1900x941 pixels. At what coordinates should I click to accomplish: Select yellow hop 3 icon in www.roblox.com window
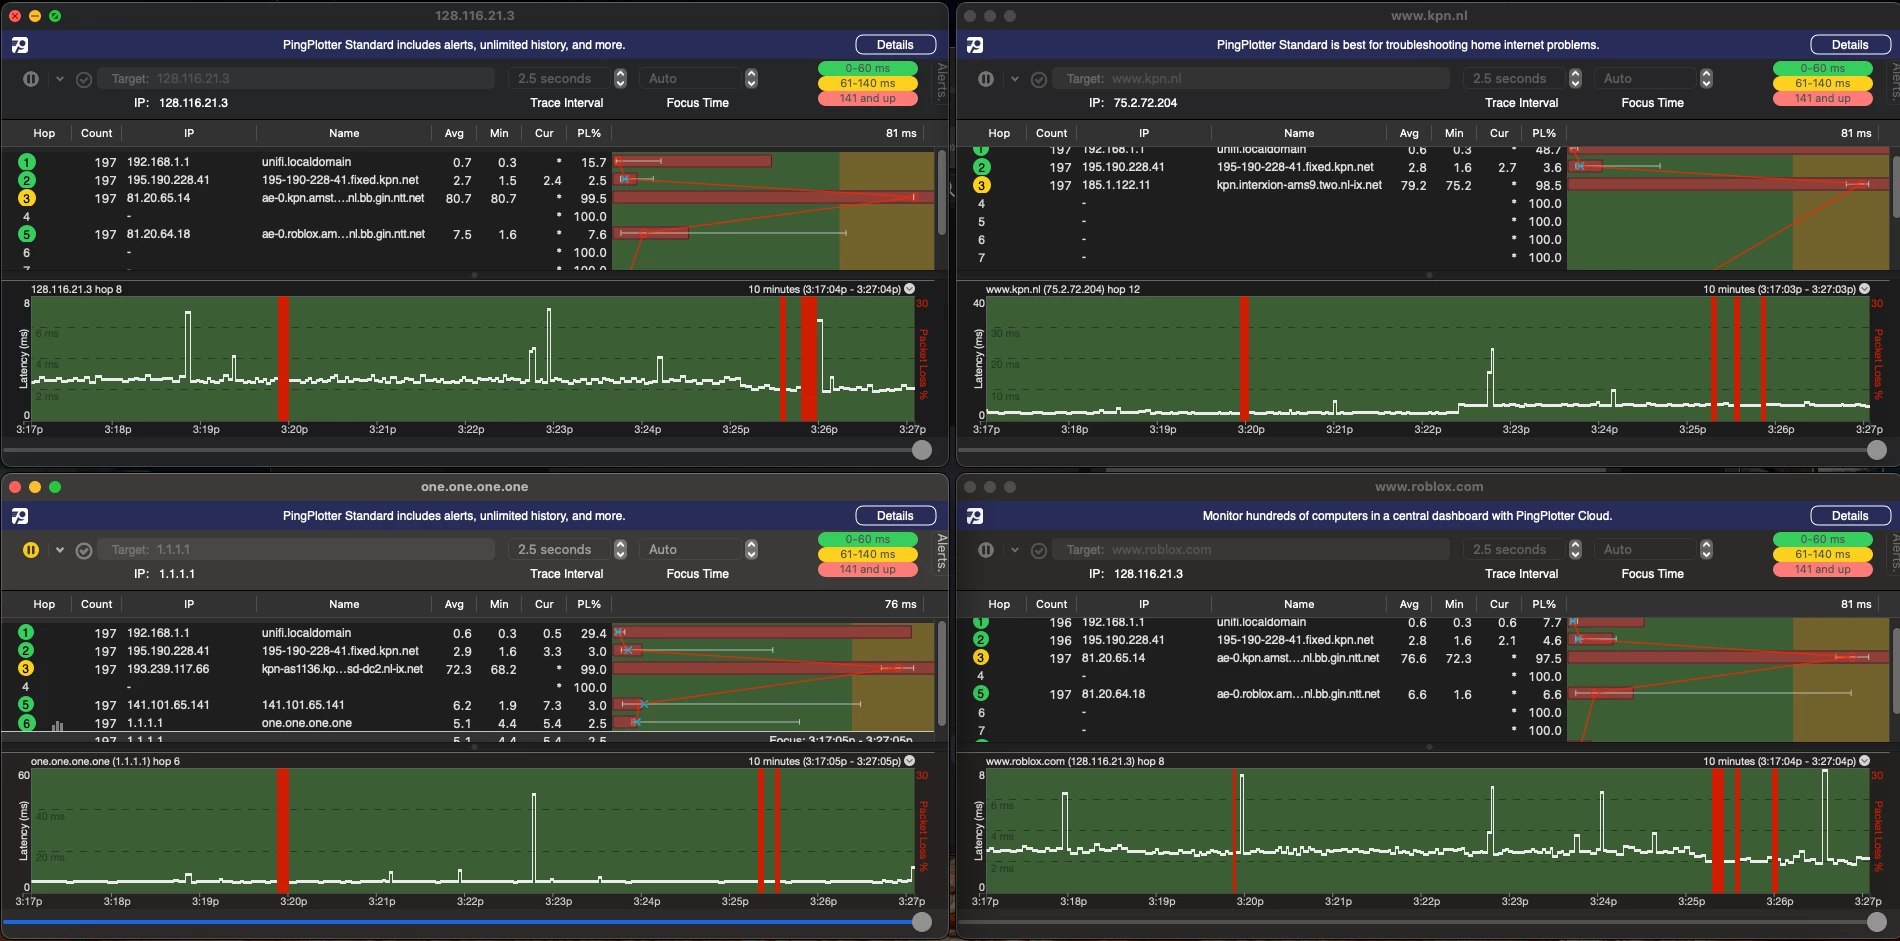point(981,658)
